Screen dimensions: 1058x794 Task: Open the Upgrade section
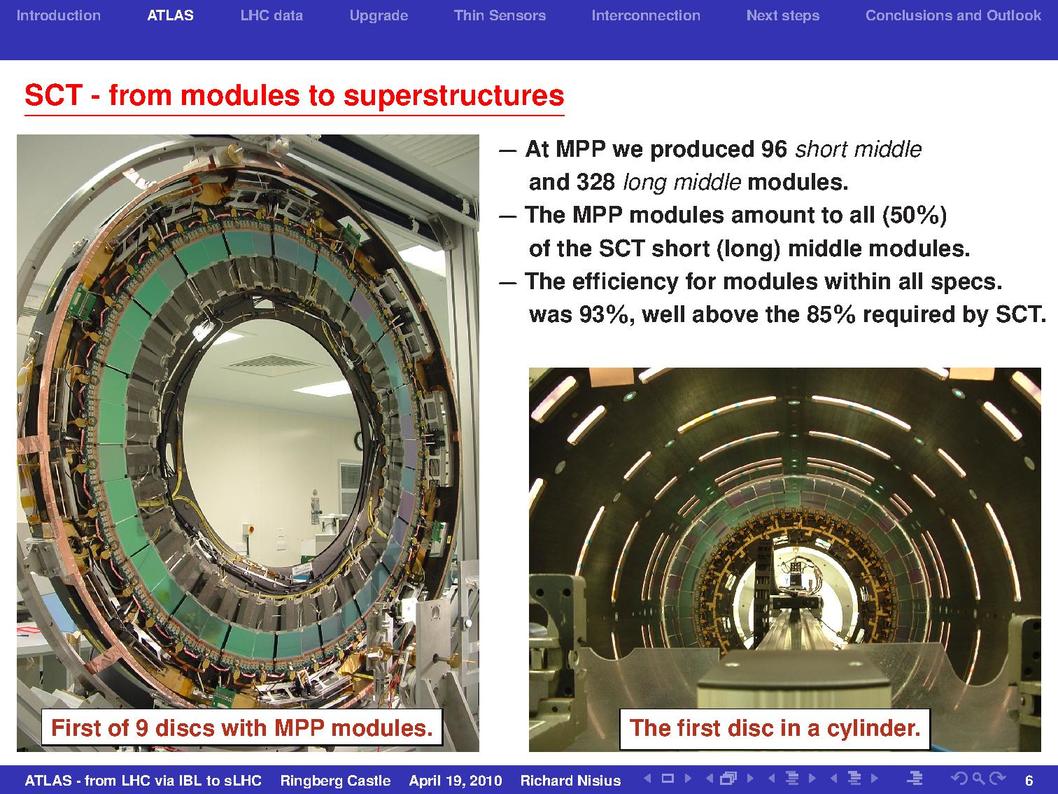pos(379,16)
